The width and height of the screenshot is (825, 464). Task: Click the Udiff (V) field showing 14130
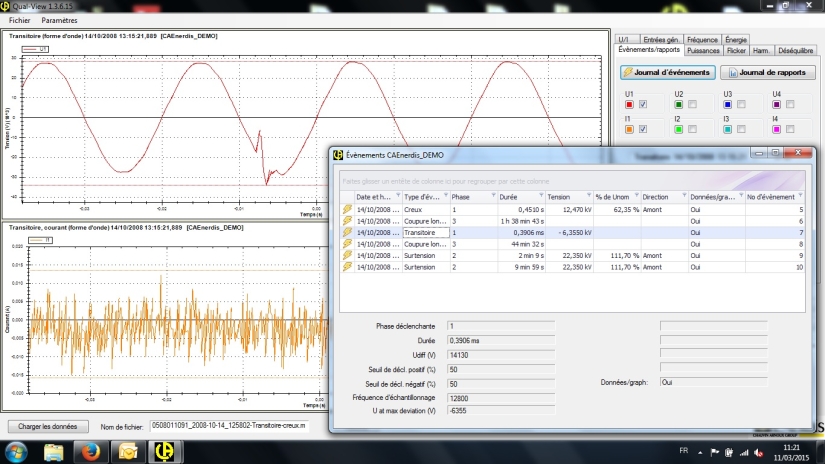[x=500, y=355]
